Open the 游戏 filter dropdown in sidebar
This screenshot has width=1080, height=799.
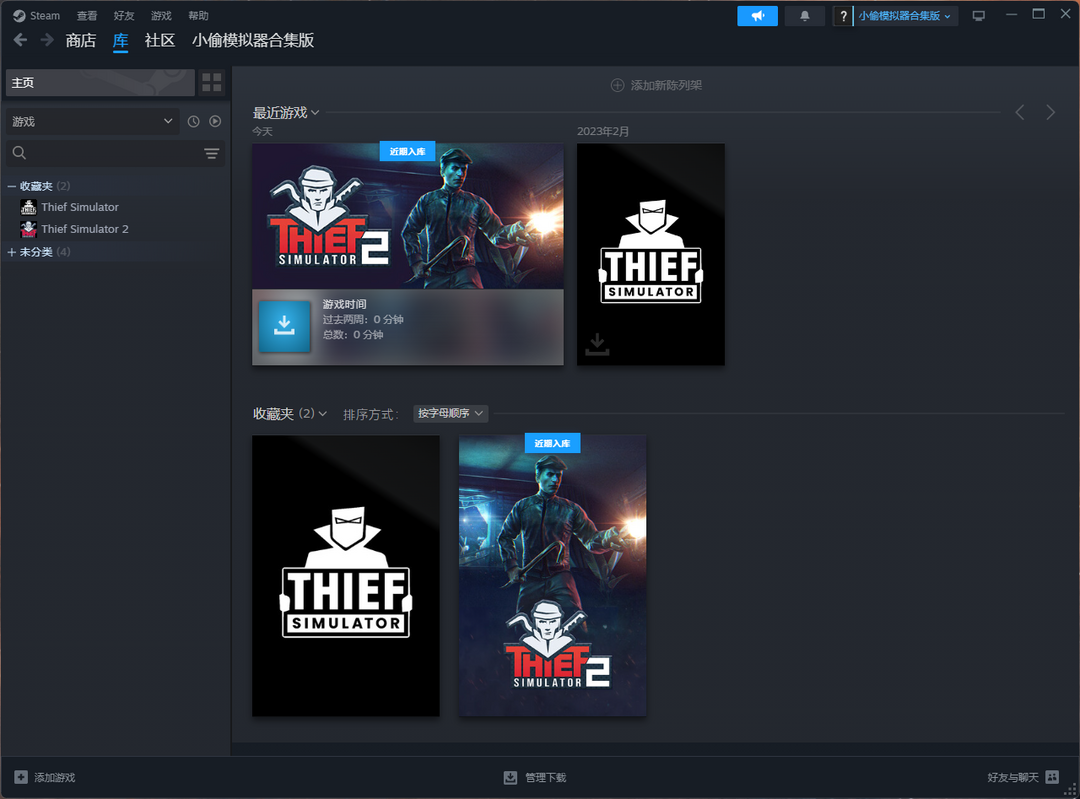pos(92,121)
